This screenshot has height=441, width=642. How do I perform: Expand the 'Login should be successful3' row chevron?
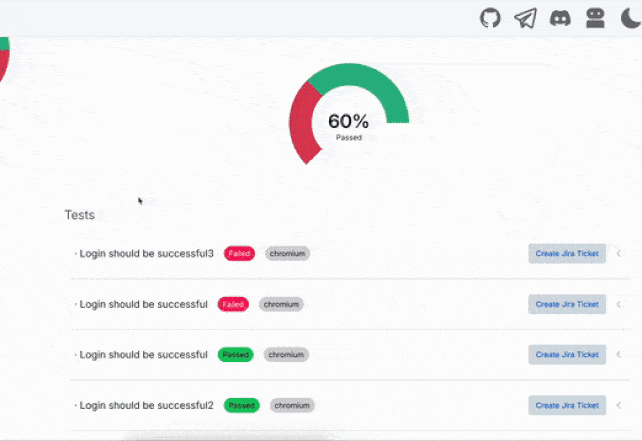[x=618, y=253]
